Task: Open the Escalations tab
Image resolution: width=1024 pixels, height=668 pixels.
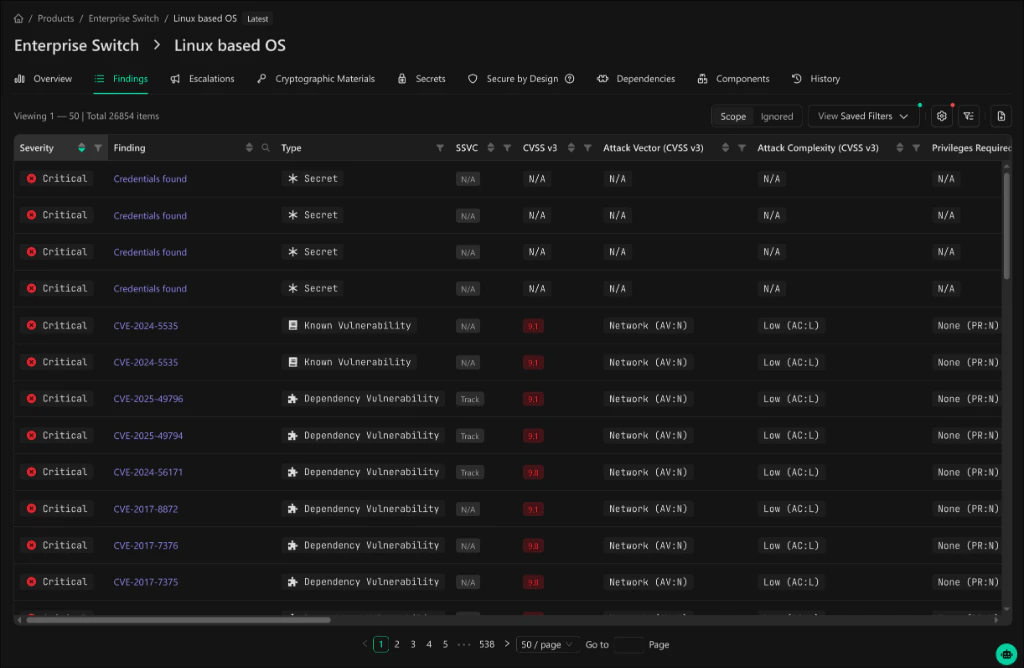Action: (202, 78)
